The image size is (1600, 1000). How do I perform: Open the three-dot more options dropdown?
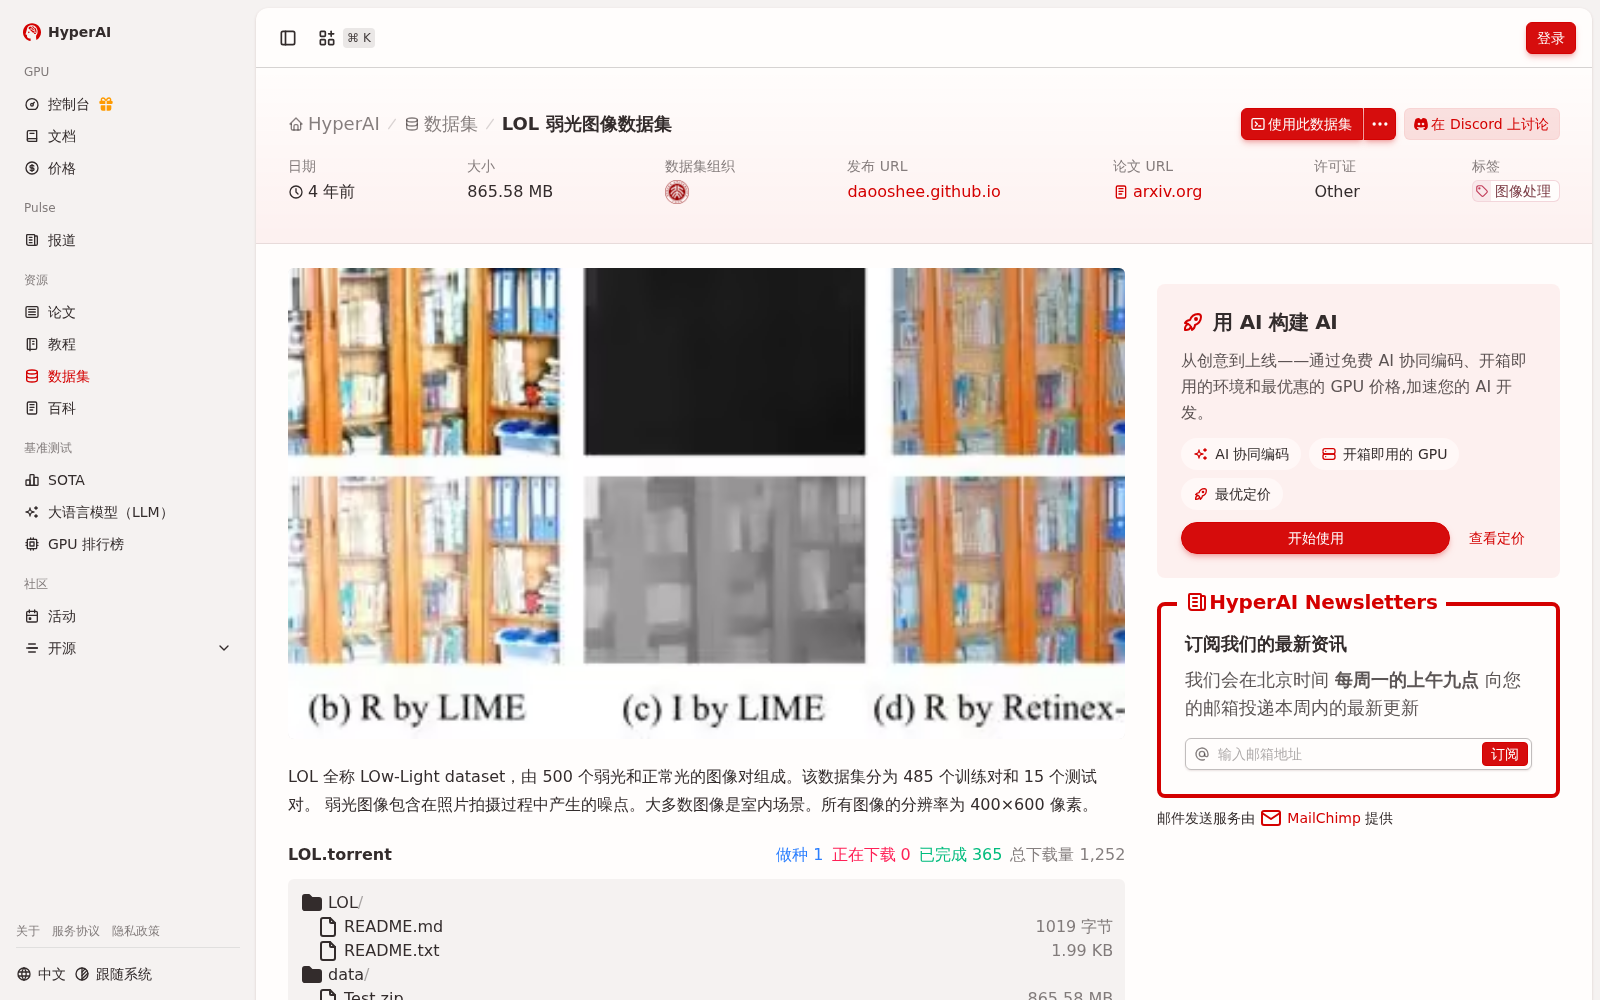(x=1380, y=124)
